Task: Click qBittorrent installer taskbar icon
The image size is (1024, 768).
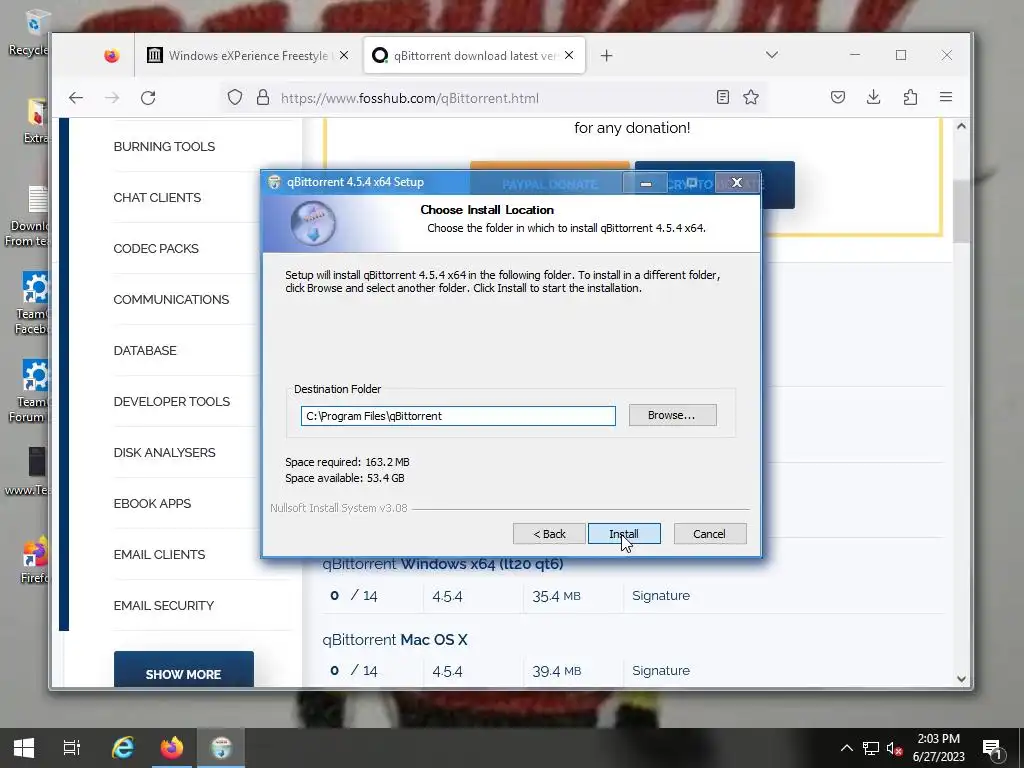Action: [221, 748]
